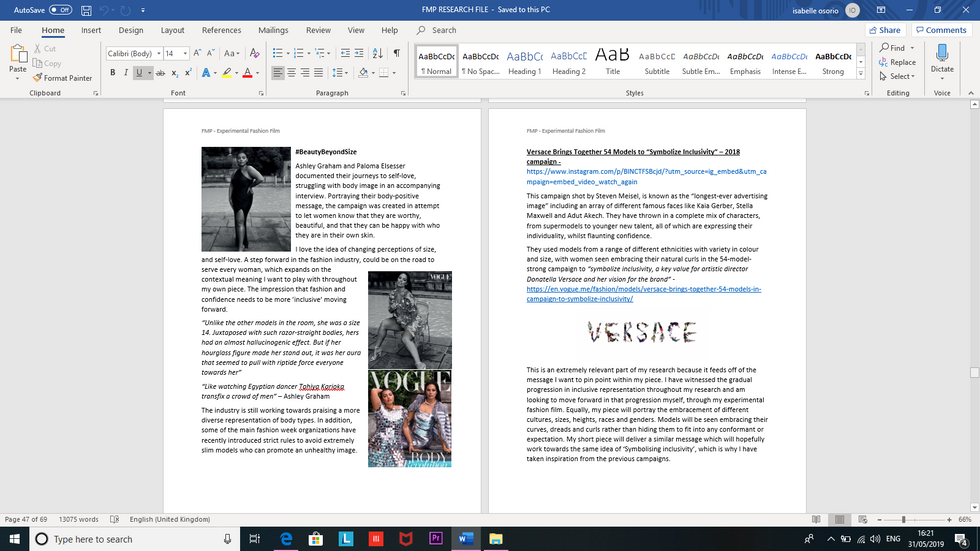
Task: Increase font size with Grow Font
Action: tap(197, 53)
